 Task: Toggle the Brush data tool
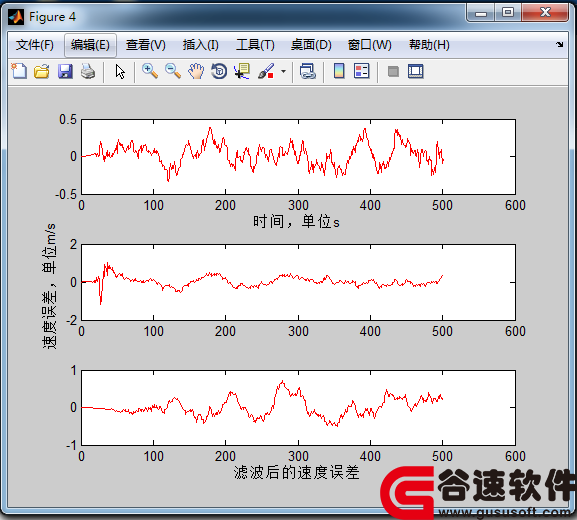(266, 71)
